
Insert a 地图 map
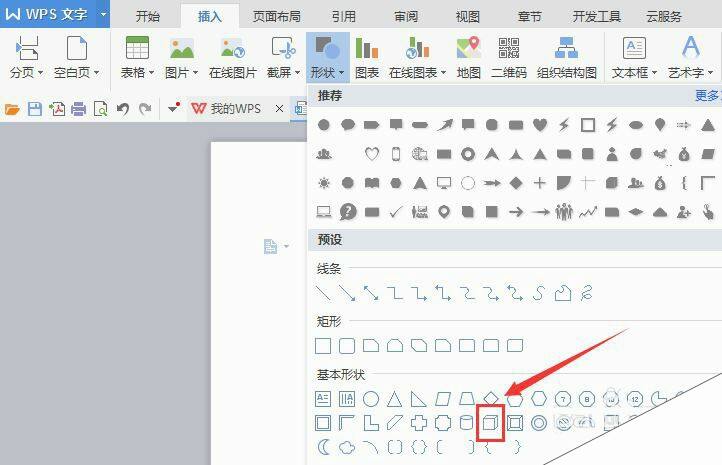click(469, 58)
